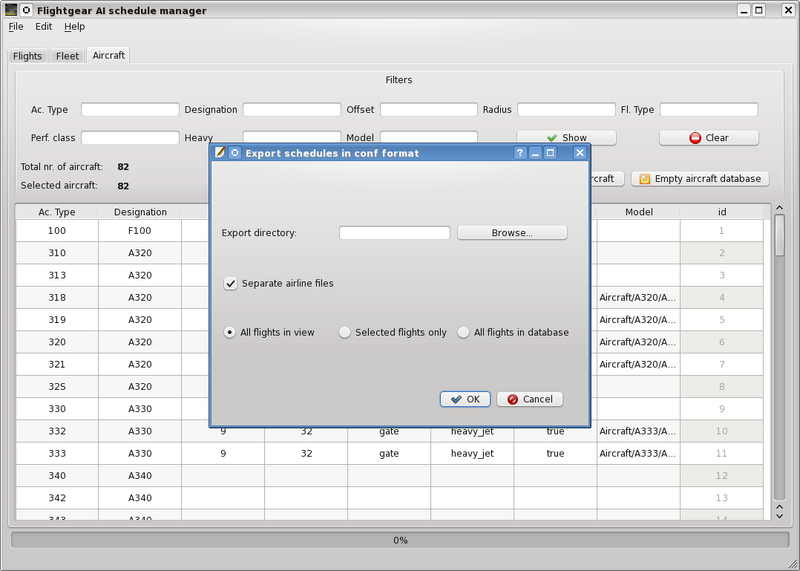The image size is (800, 571).
Task: Click the pin icon in export dialog title bar
Action: 235,153
